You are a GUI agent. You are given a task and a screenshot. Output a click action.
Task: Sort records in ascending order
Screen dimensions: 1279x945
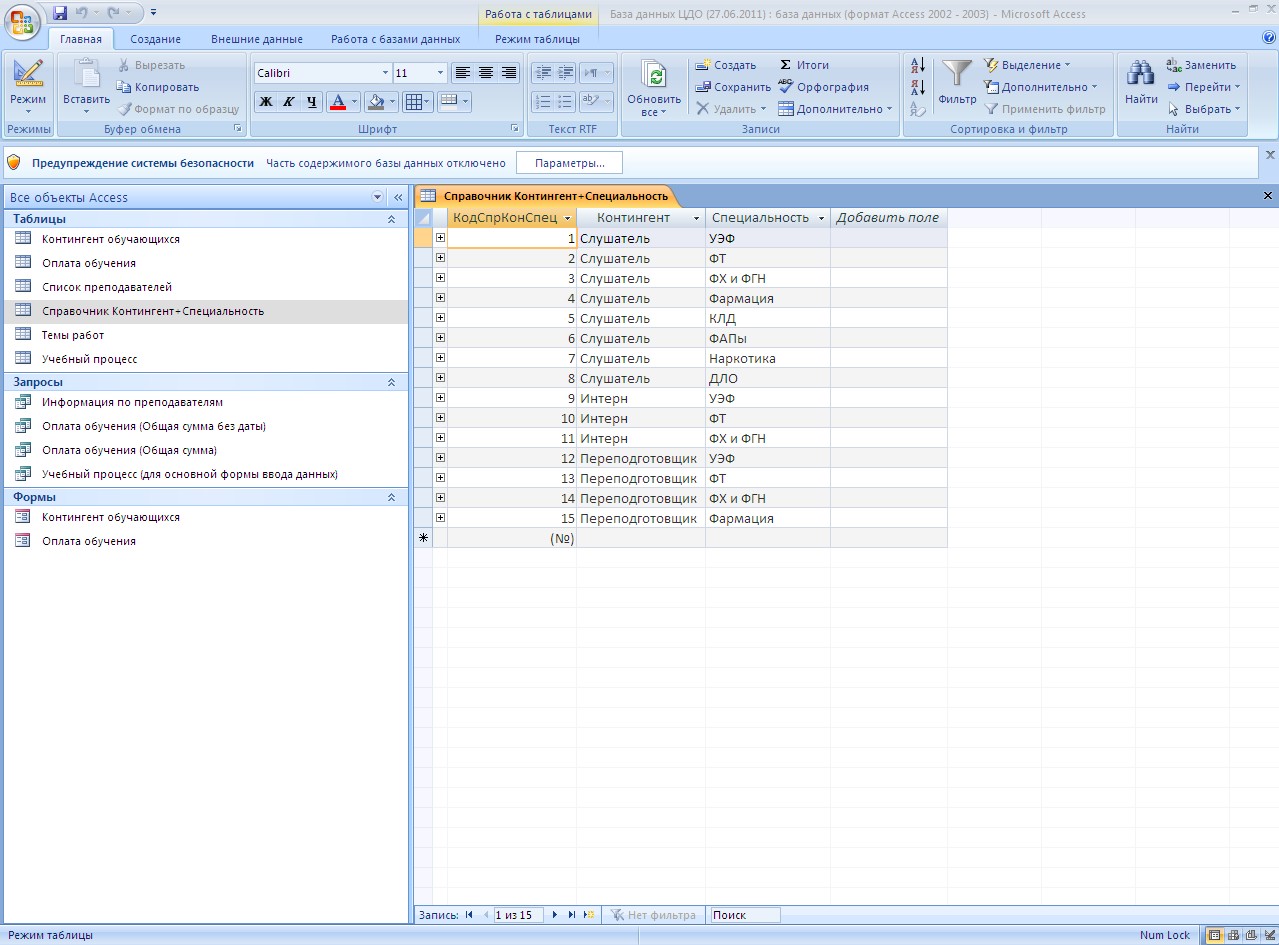pos(916,66)
